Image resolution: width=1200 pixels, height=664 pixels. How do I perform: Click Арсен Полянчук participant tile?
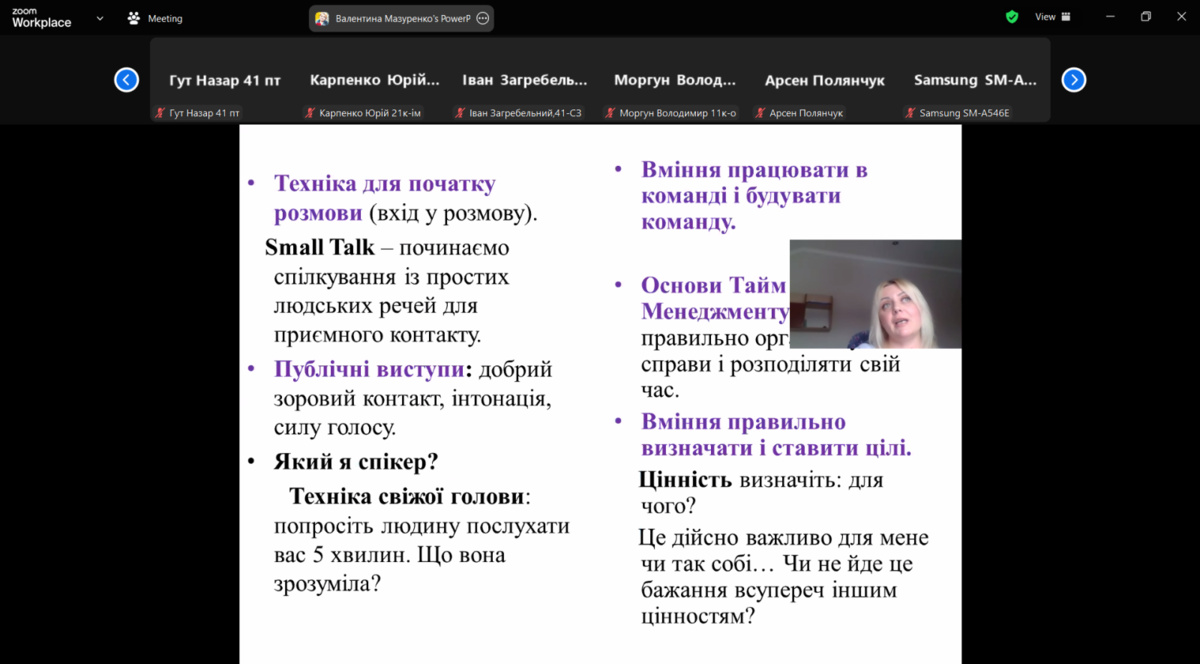click(x=825, y=81)
